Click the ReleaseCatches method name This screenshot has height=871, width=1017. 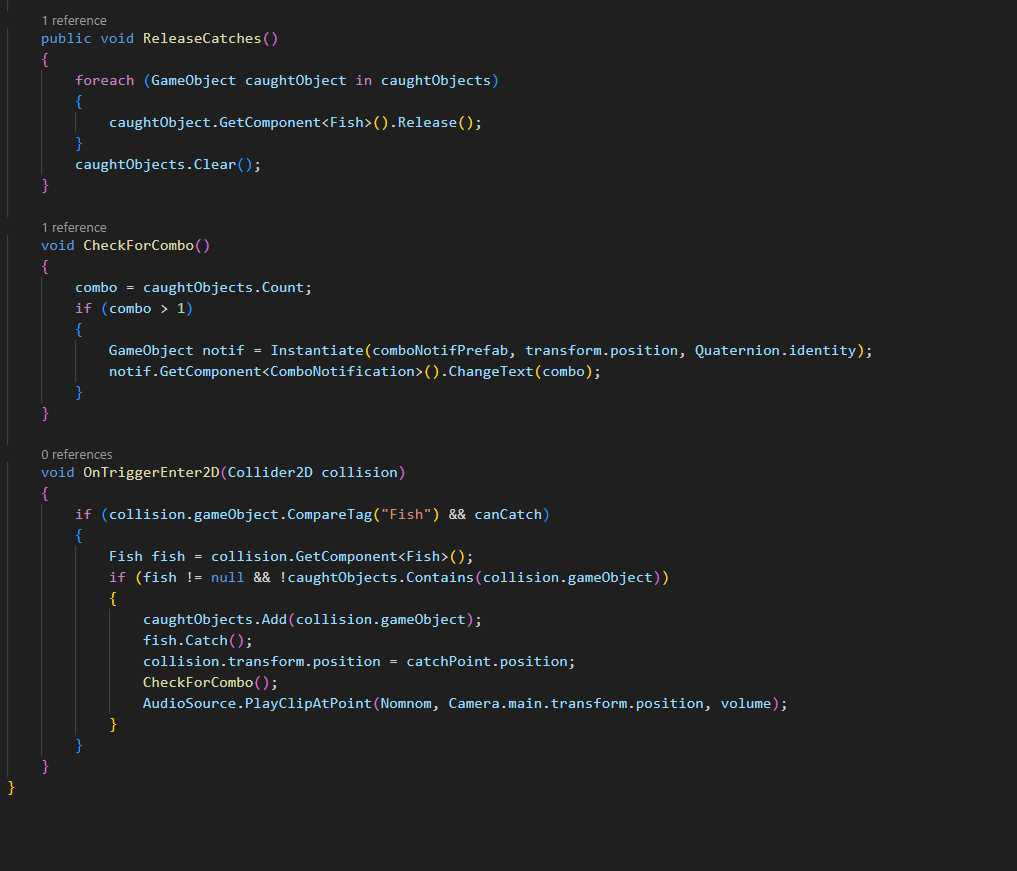point(202,39)
